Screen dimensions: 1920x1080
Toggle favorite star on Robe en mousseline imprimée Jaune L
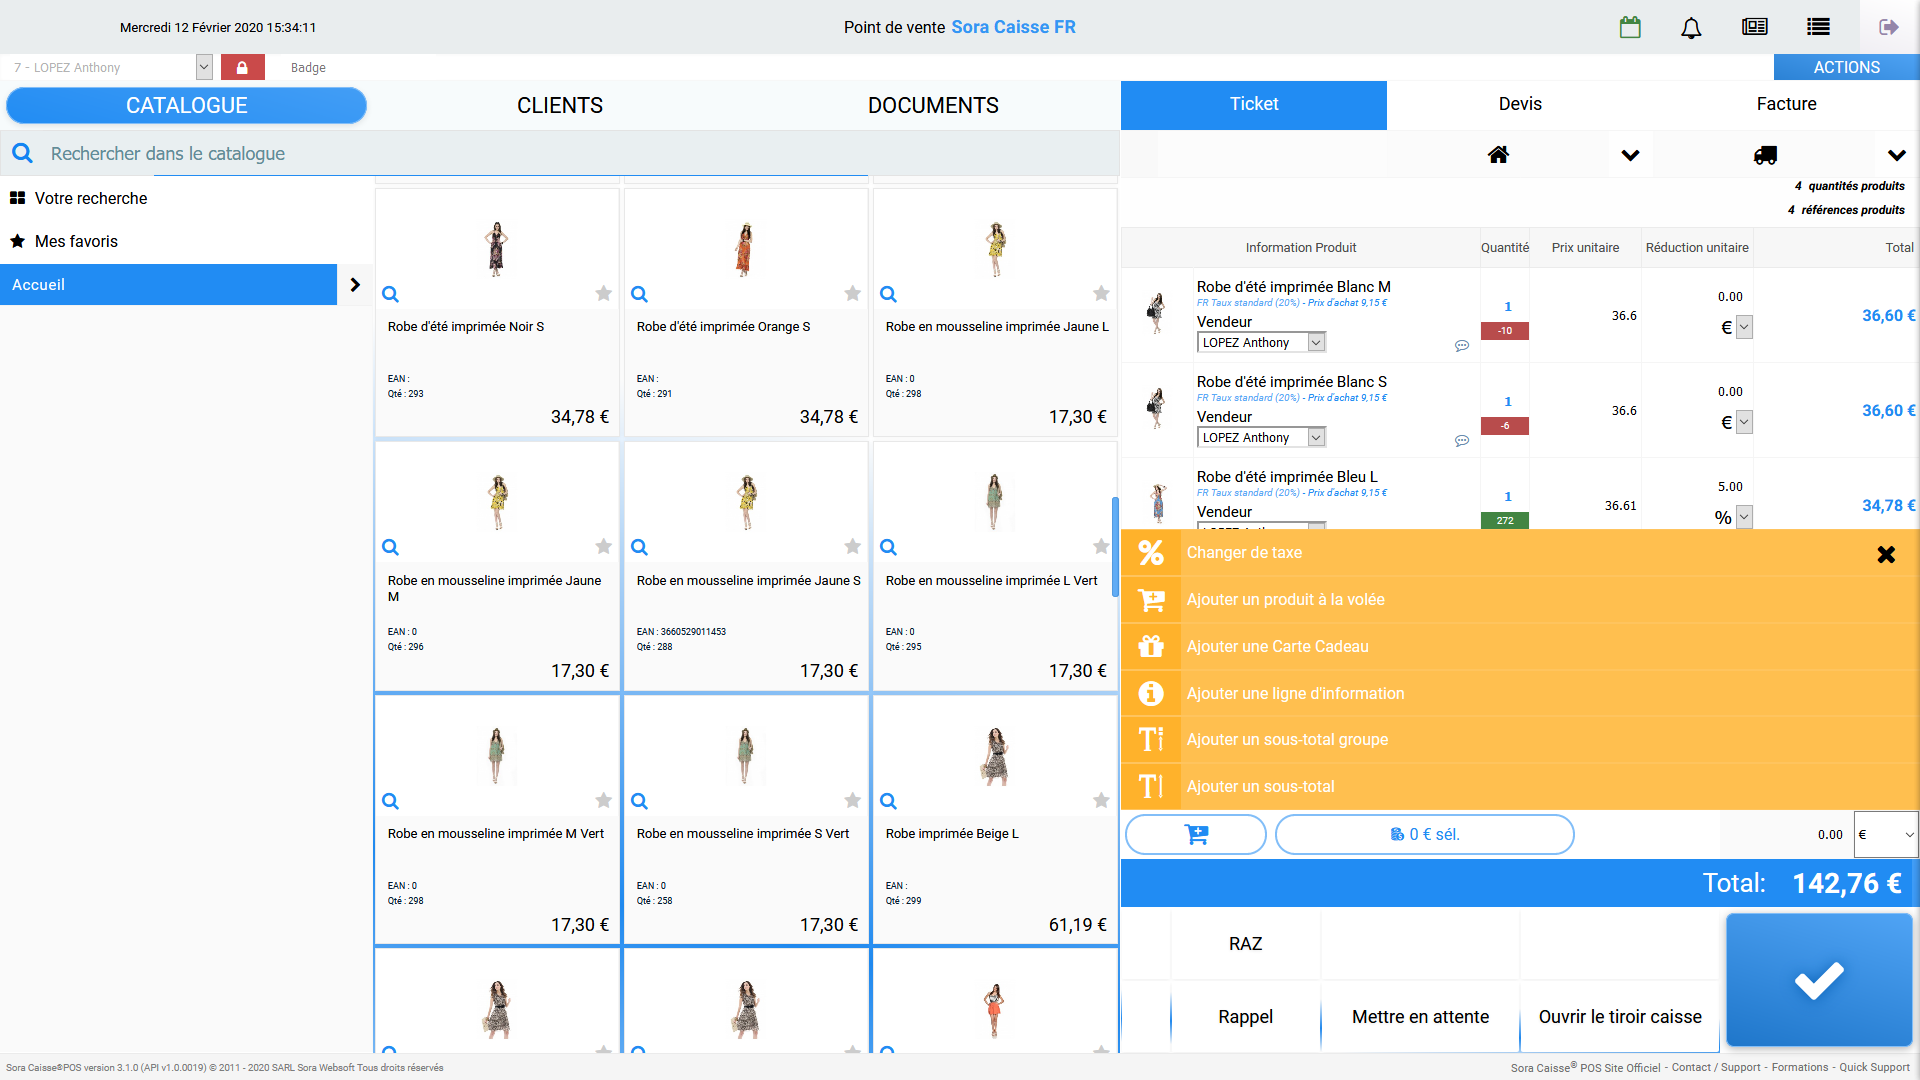tap(1101, 293)
